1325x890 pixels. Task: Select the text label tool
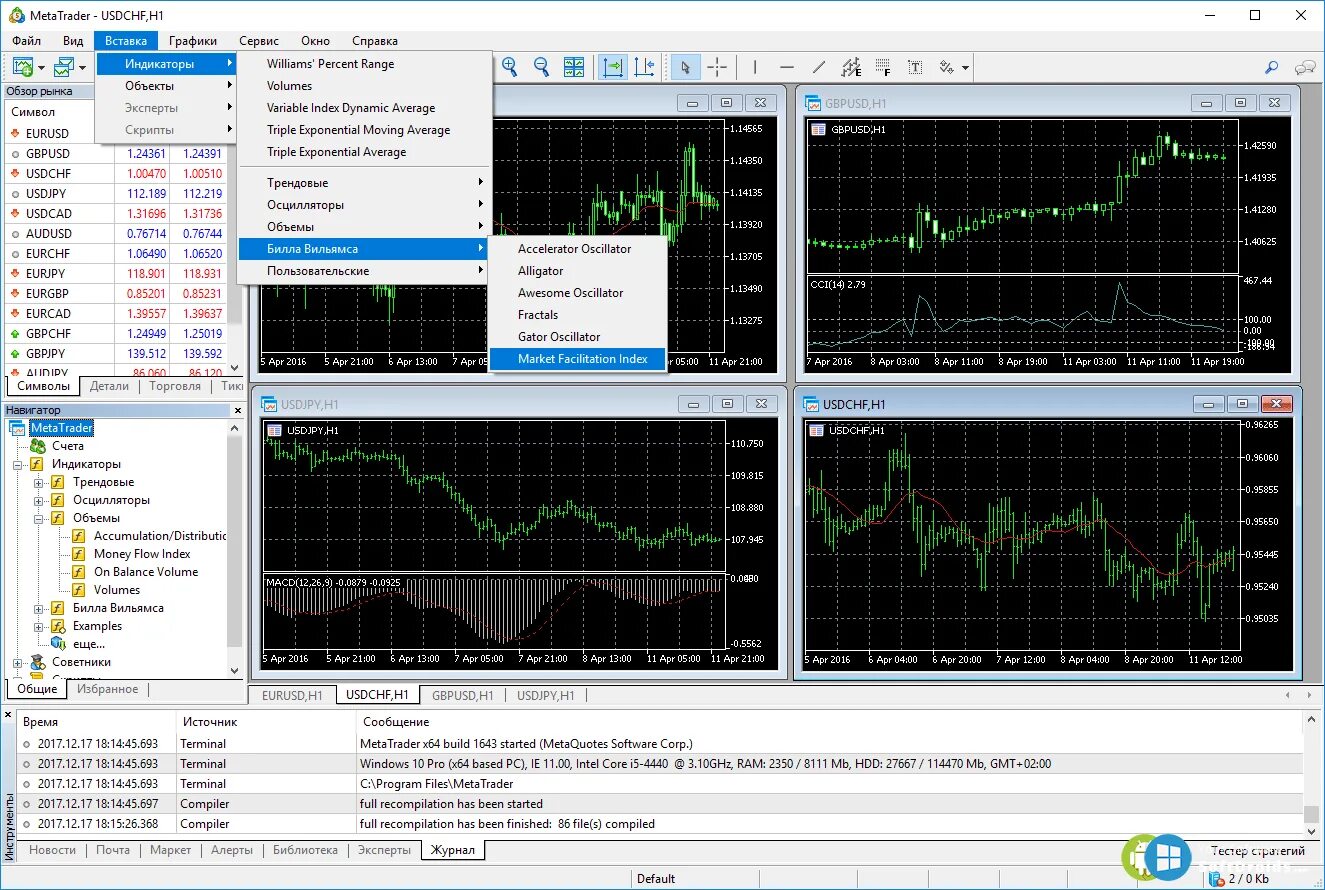(915, 67)
